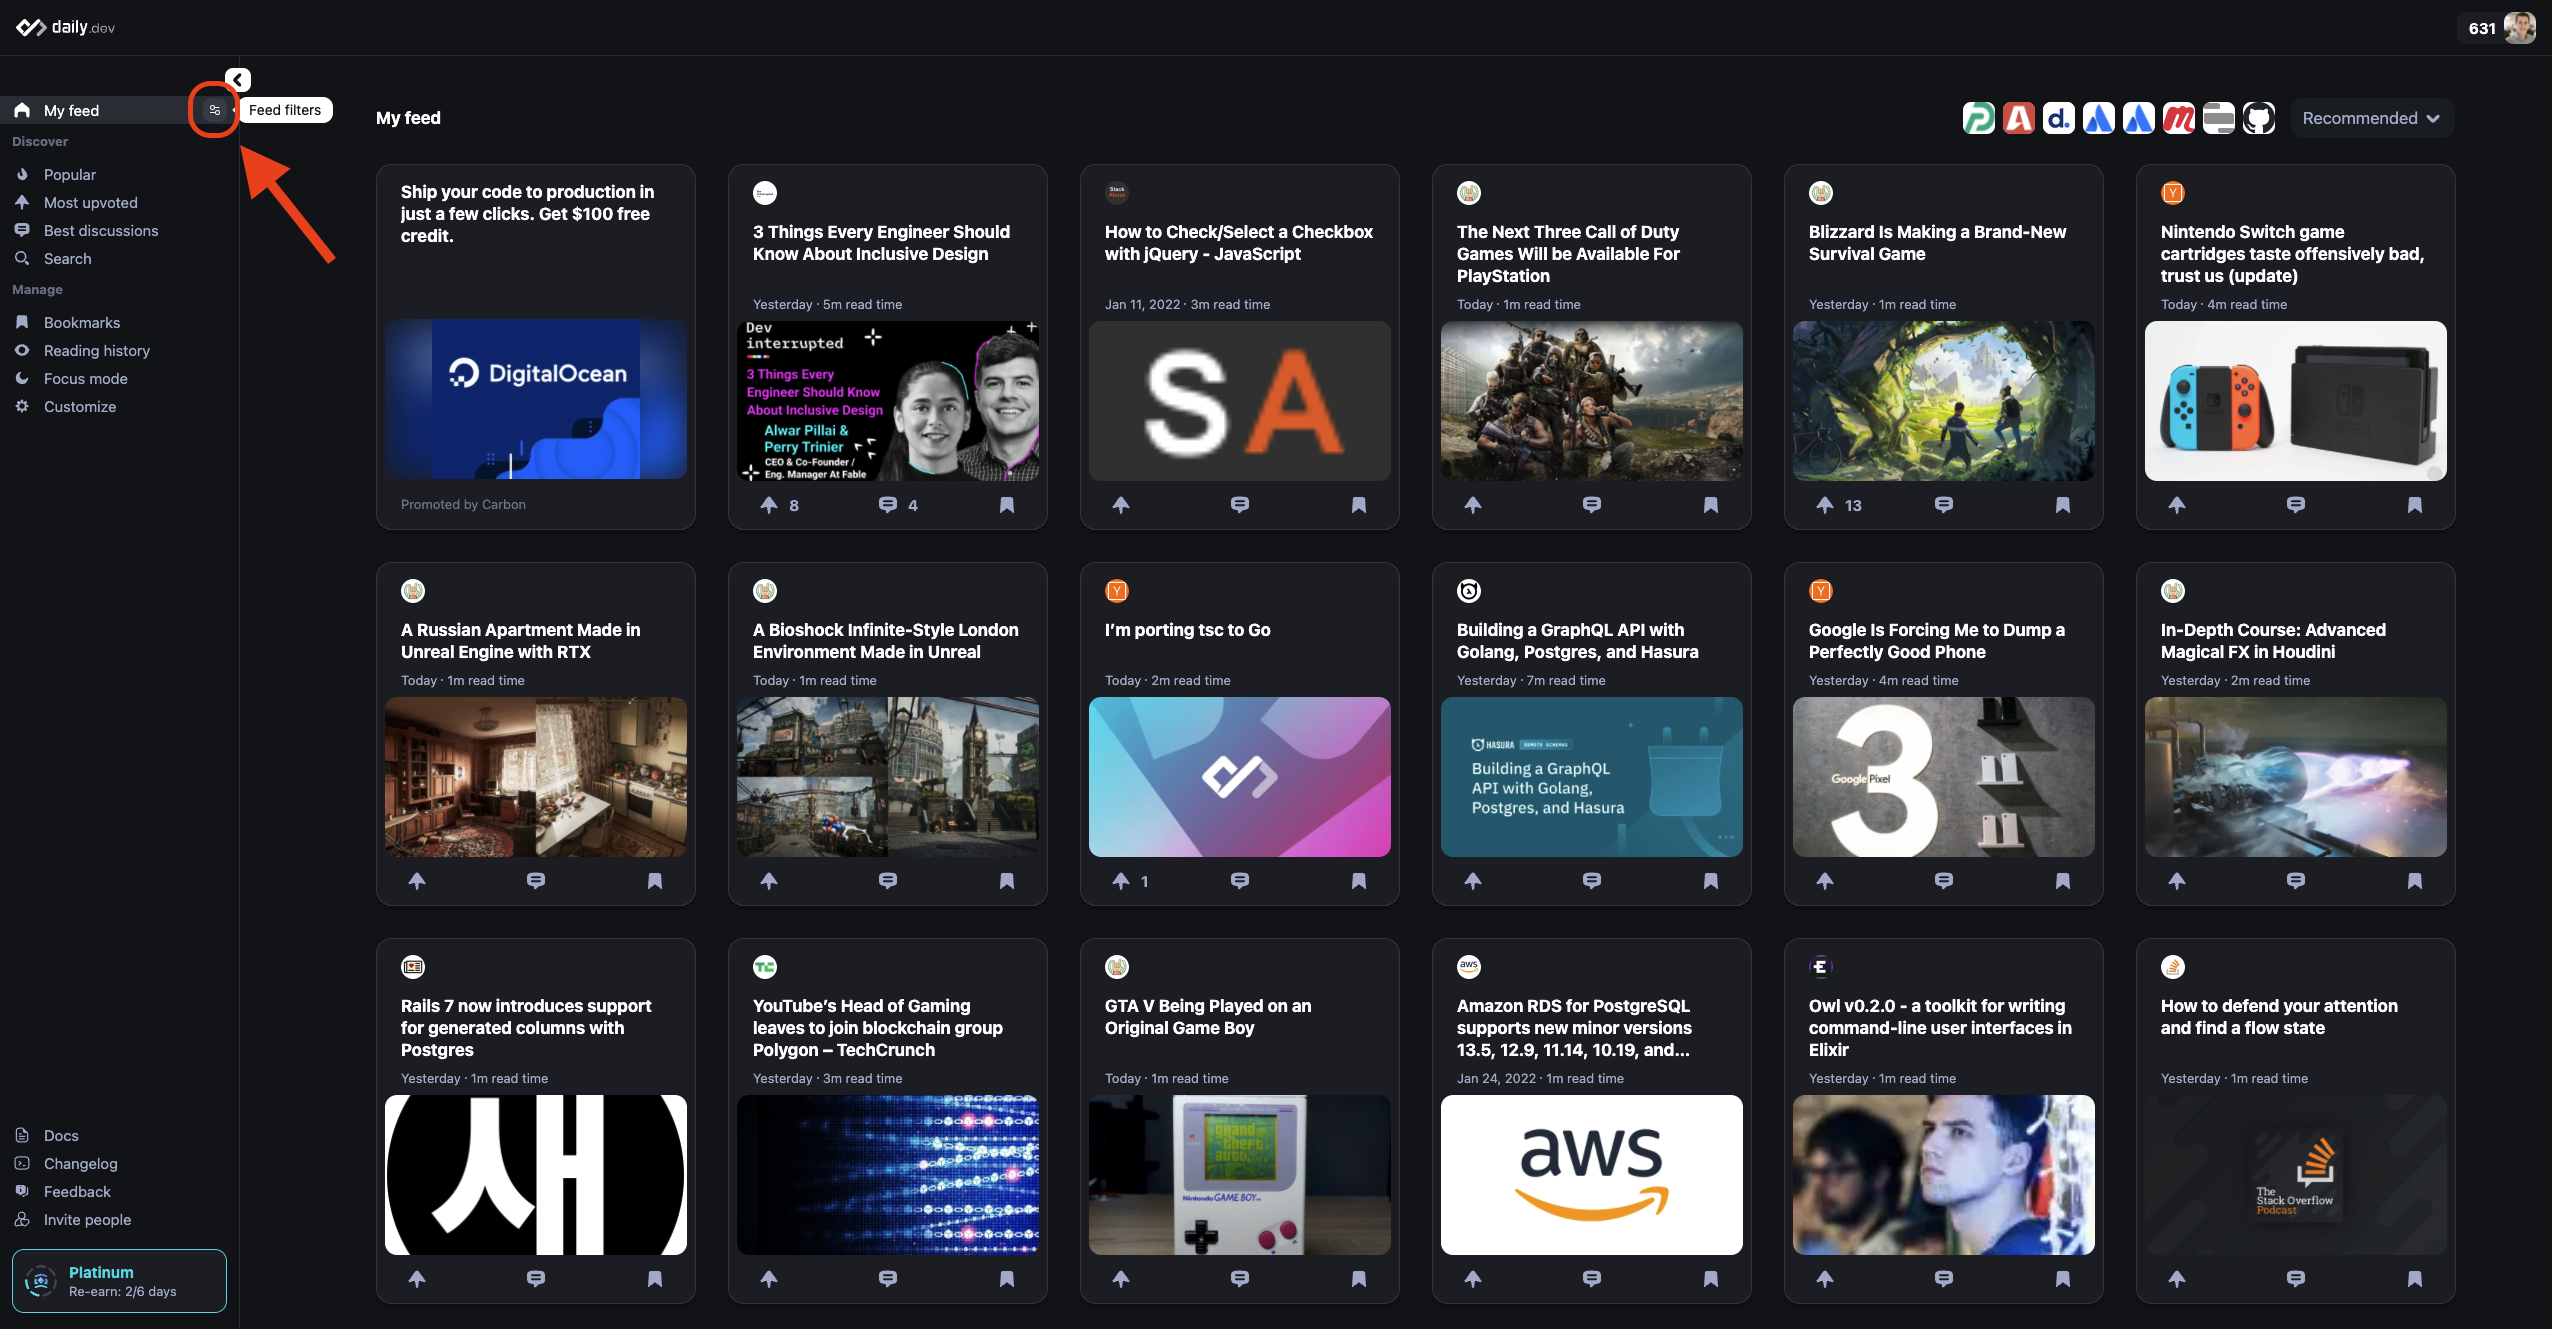This screenshot has width=2552, height=1329.
Task: Bookmark the Google Dump Phone post
Action: tap(2063, 881)
